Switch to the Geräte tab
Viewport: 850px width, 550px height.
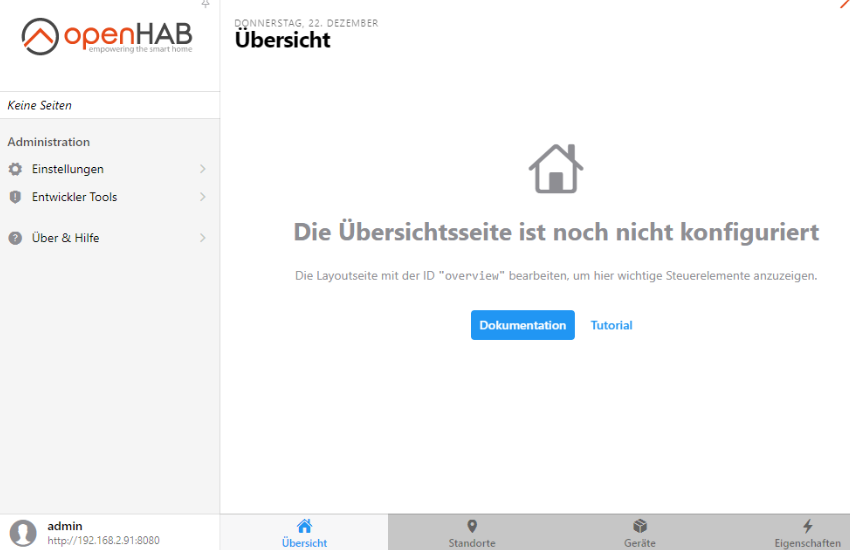[640, 532]
